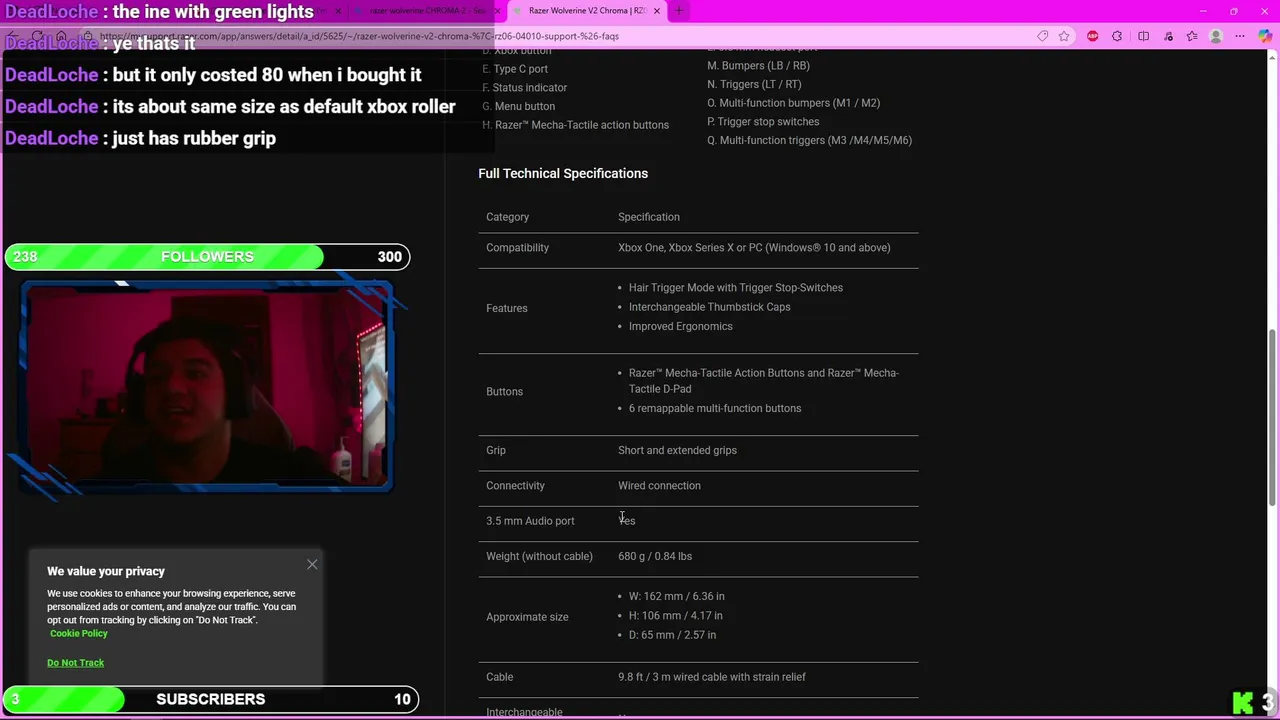Click the Followers progress bar
Image resolution: width=1280 pixels, height=720 pixels.
[x=207, y=257]
